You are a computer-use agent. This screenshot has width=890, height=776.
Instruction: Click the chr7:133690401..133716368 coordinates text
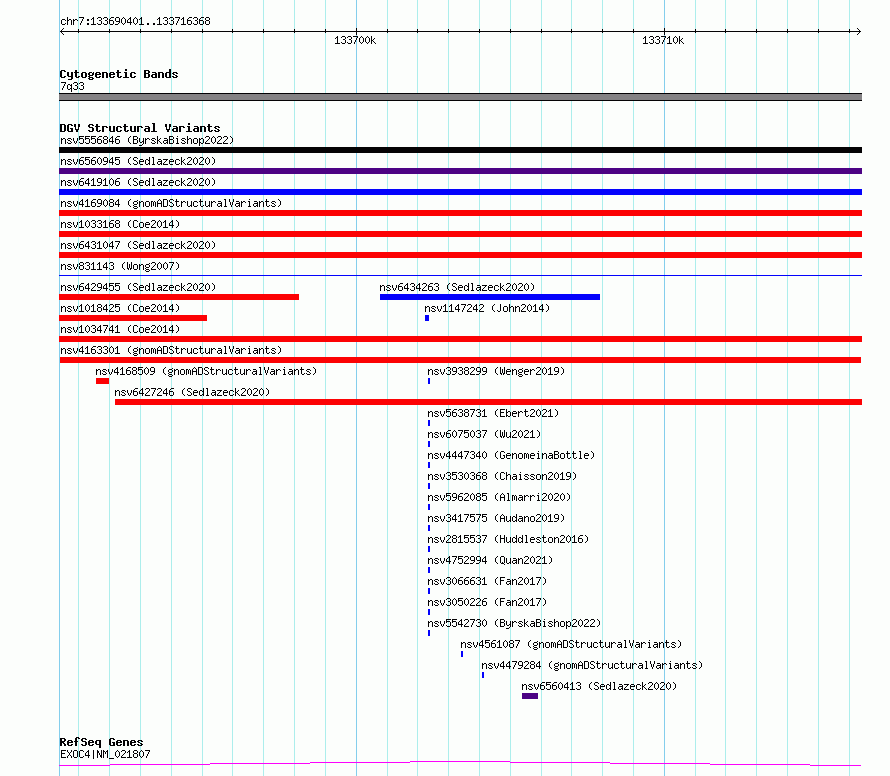coord(135,21)
